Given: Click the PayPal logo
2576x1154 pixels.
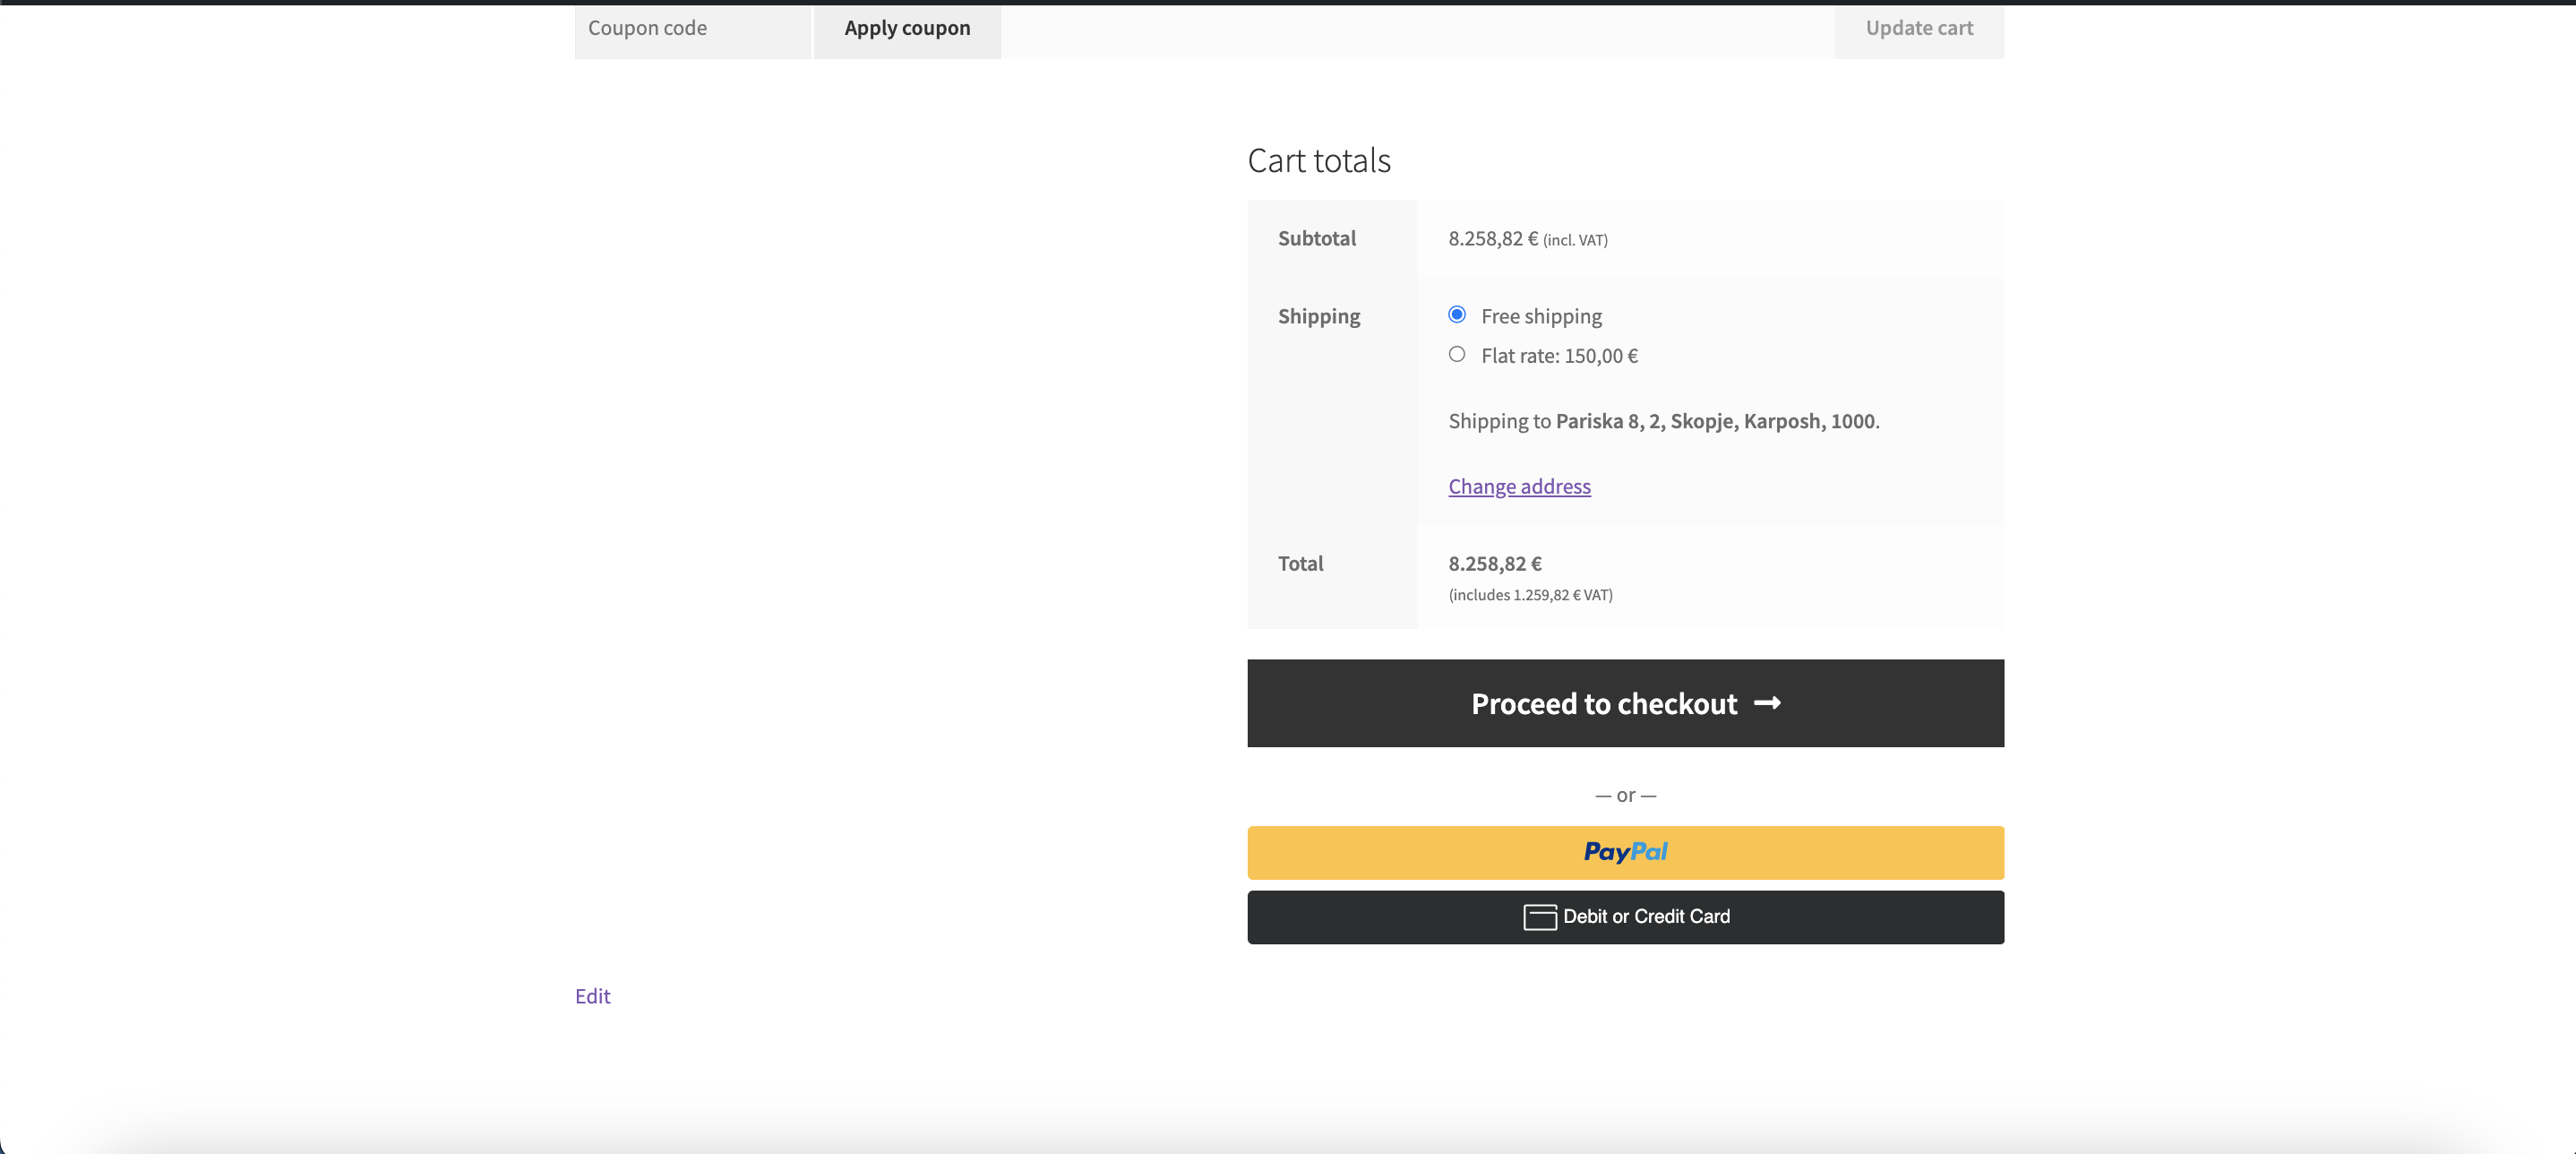Looking at the screenshot, I should [1625, 852].
